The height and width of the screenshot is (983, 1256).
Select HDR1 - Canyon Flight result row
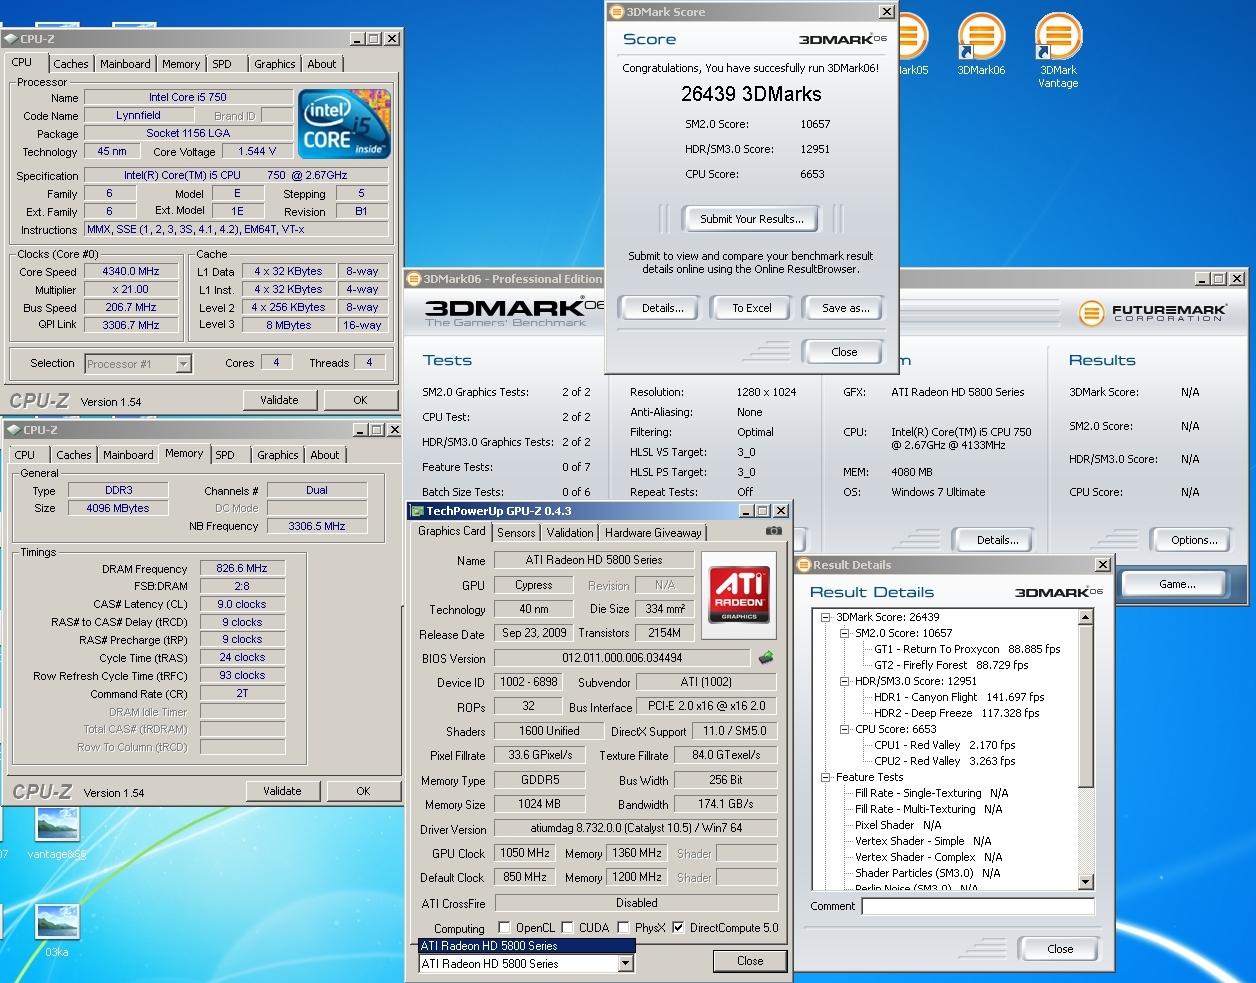click(959, 697)
